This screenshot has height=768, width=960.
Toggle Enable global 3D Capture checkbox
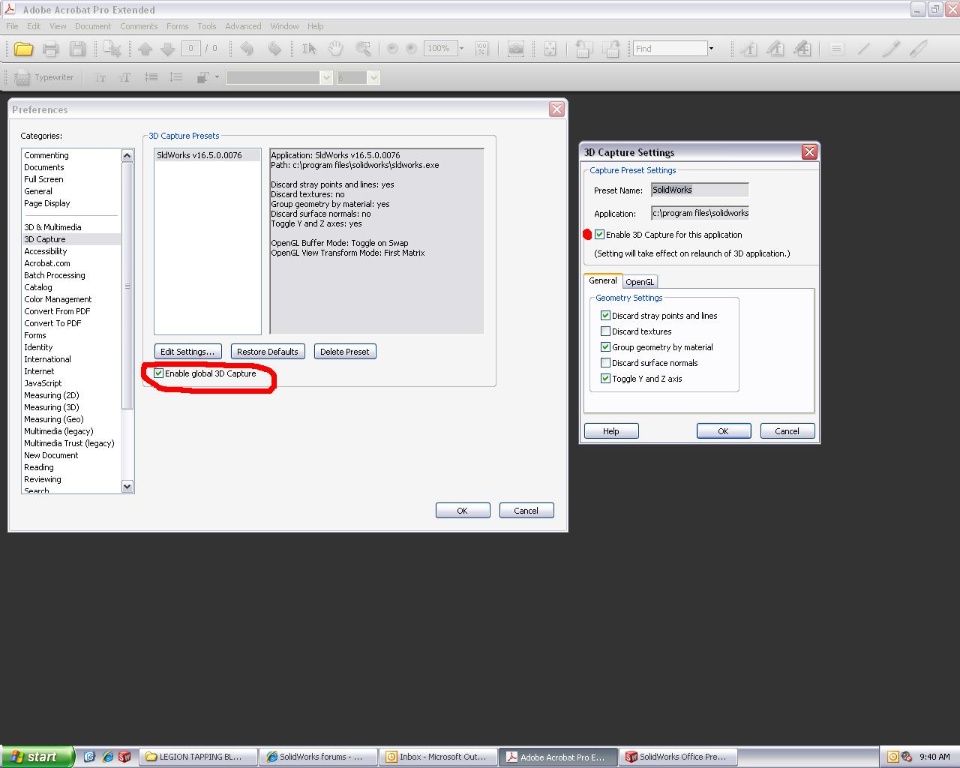pyautogui.click(x=159, y=373)
